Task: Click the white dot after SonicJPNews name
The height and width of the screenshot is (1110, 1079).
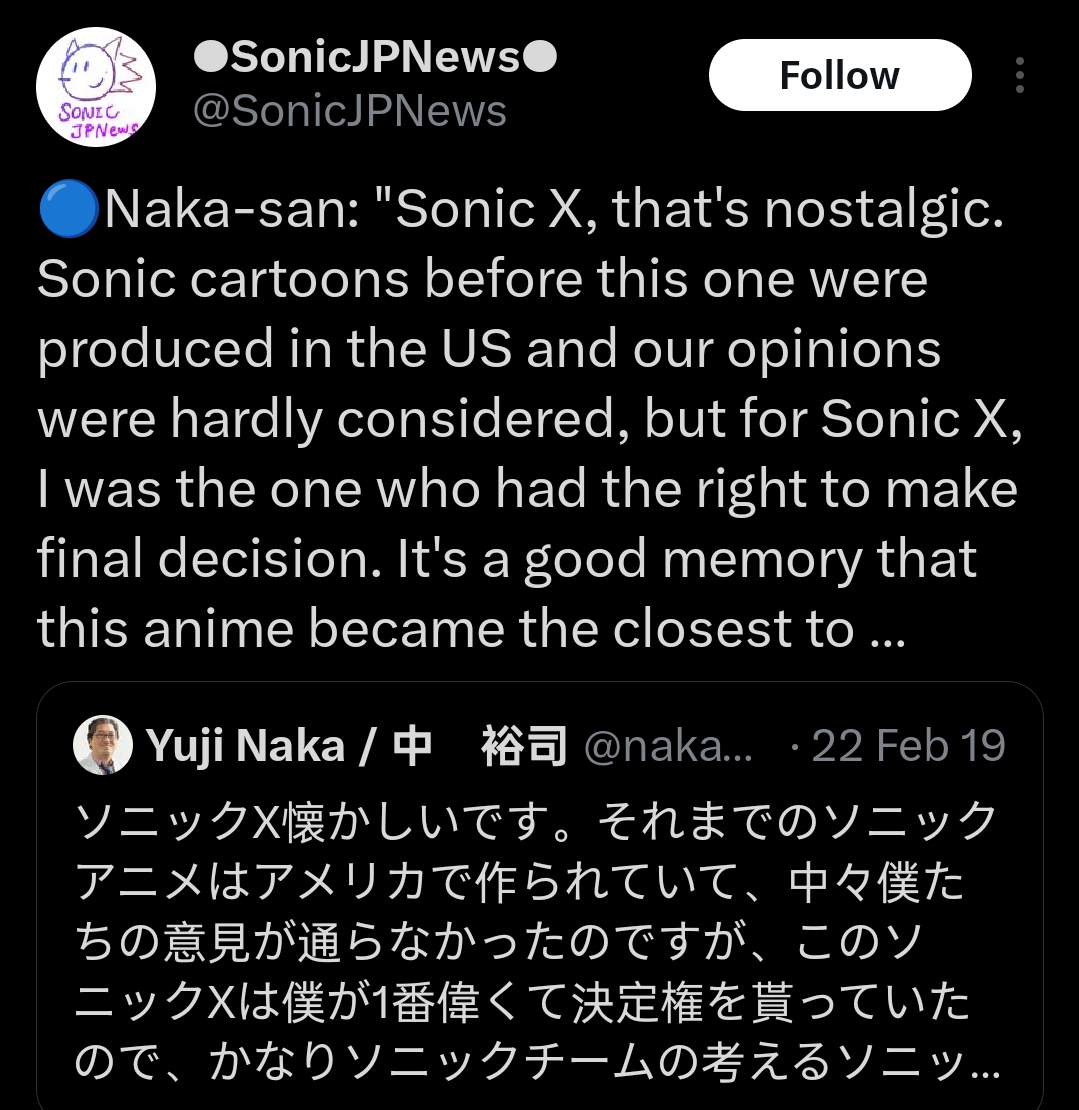Action: tap(540, 57)
